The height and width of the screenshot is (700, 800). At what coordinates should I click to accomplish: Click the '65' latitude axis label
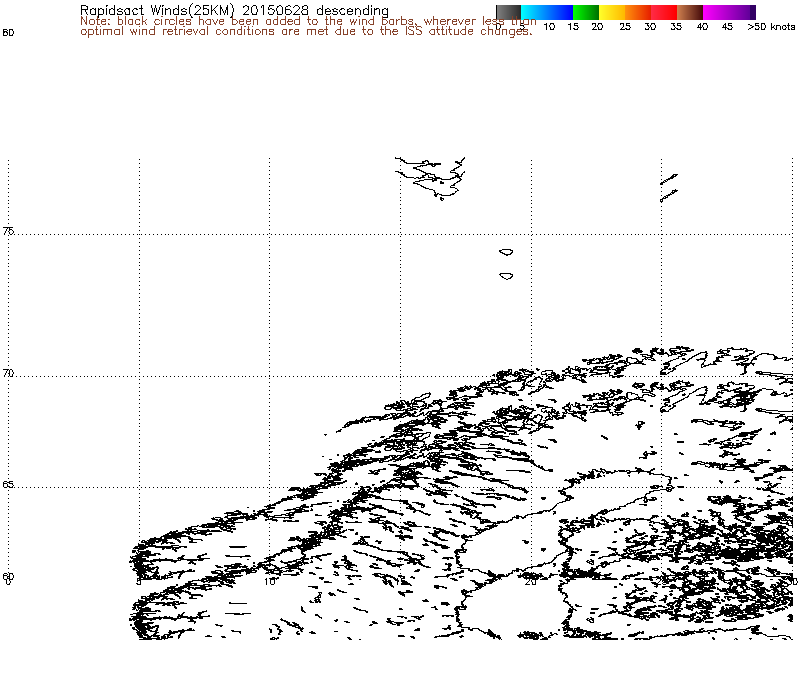[8, 484]
